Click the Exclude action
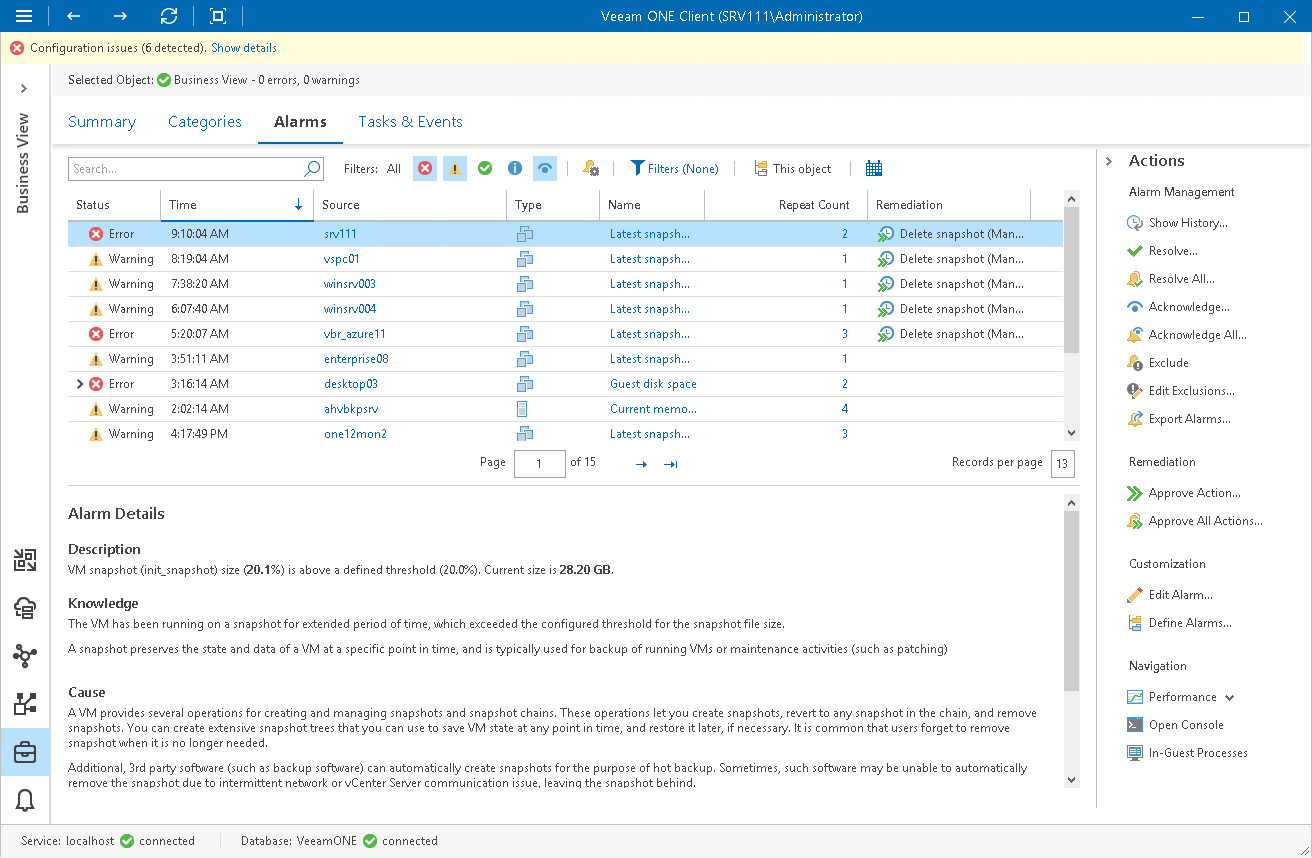The image size is (1312, 858). pos(1158,363)
